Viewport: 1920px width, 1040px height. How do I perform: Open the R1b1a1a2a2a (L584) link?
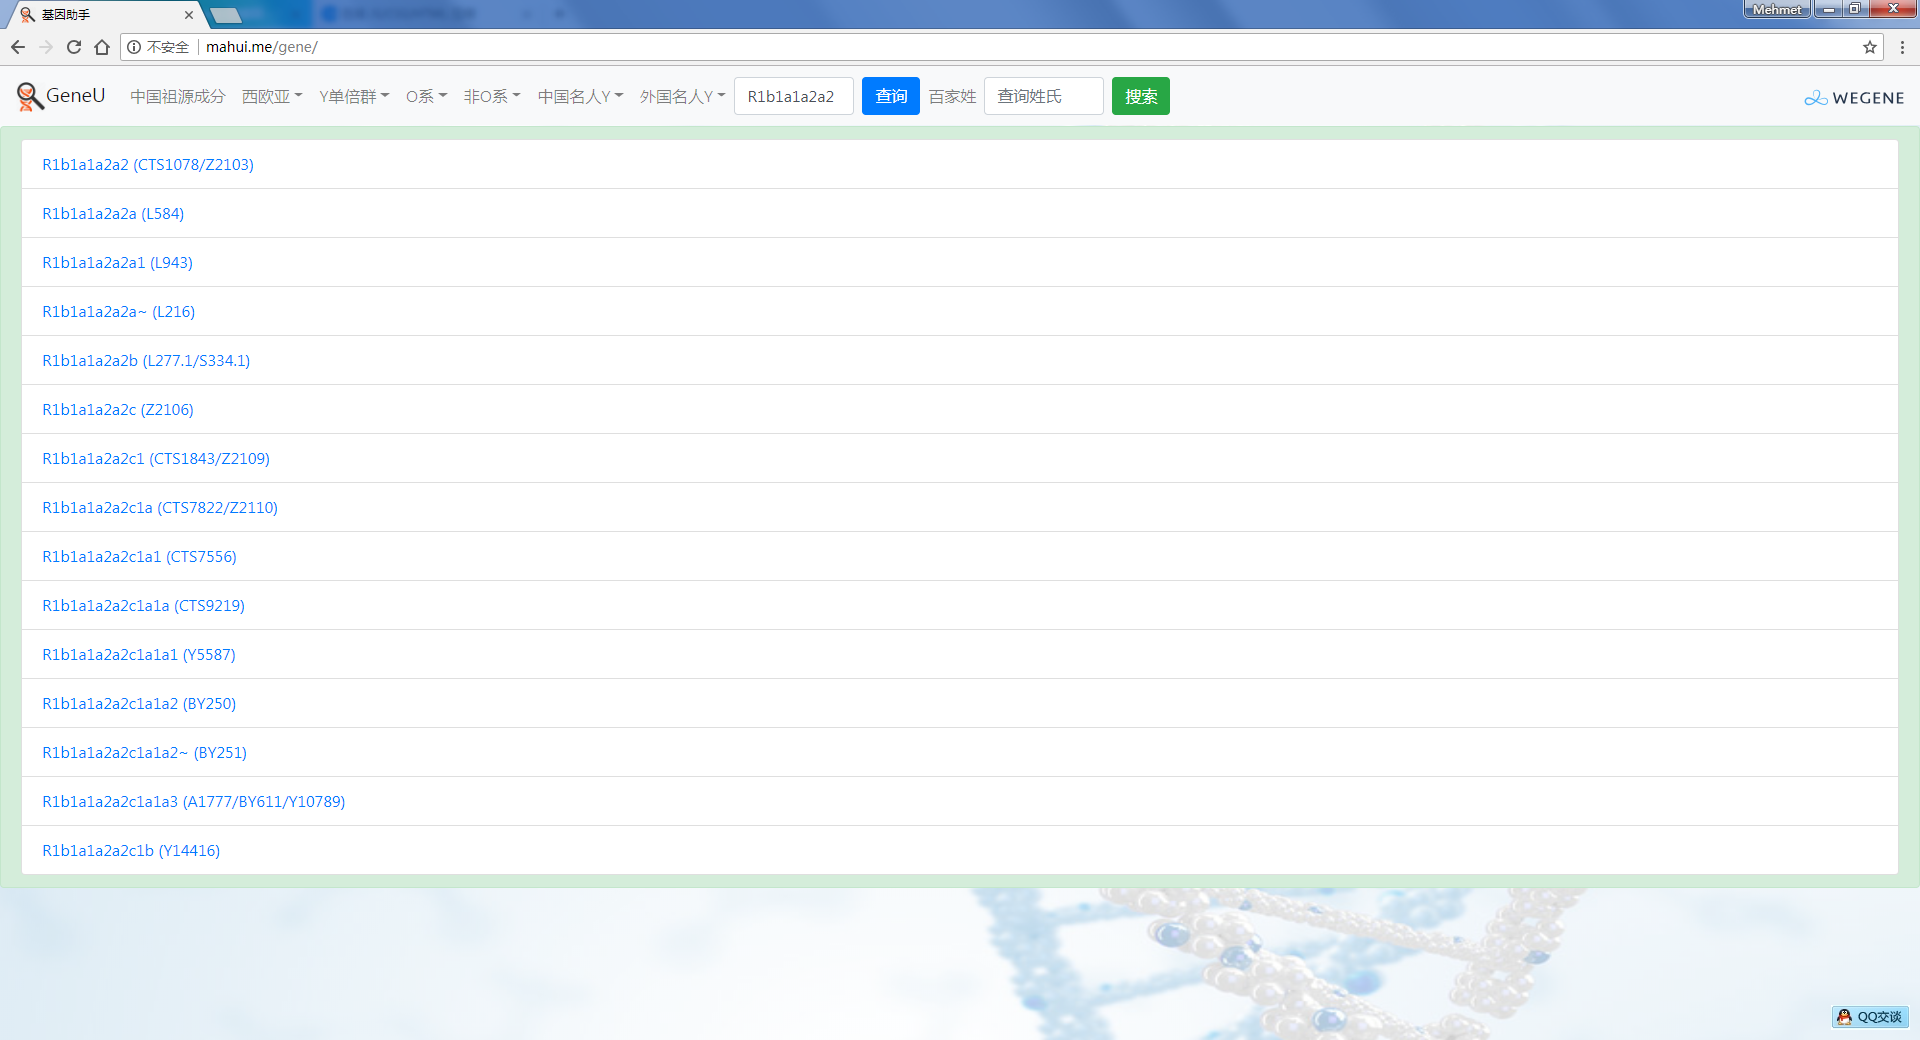pos(113,213)
